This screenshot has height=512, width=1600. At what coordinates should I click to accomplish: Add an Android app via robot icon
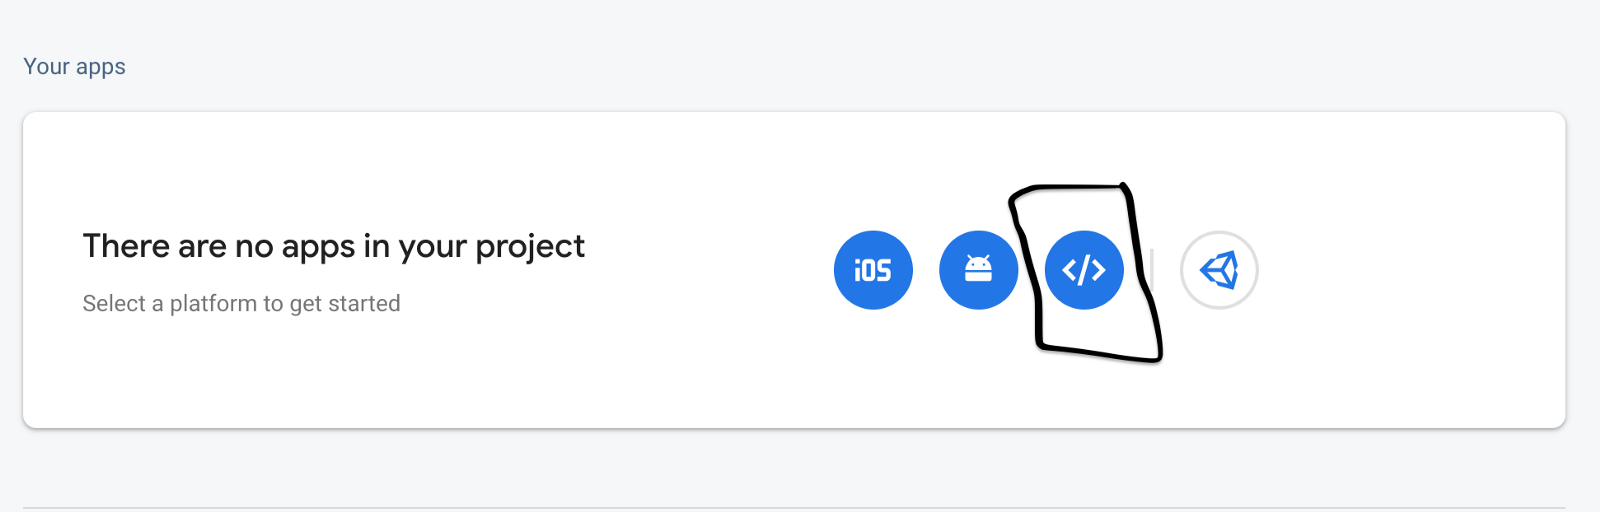[979, 270]
